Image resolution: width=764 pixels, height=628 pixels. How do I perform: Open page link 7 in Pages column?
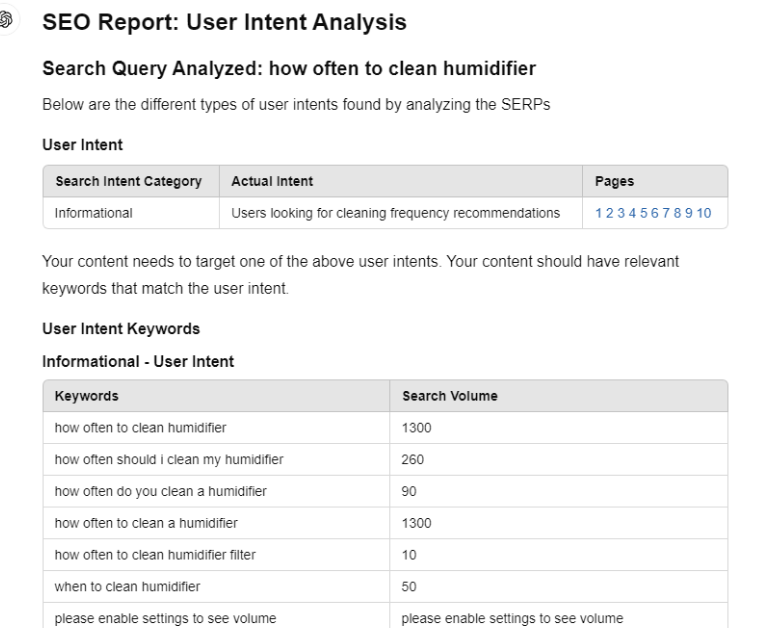[x=666, y=213]
